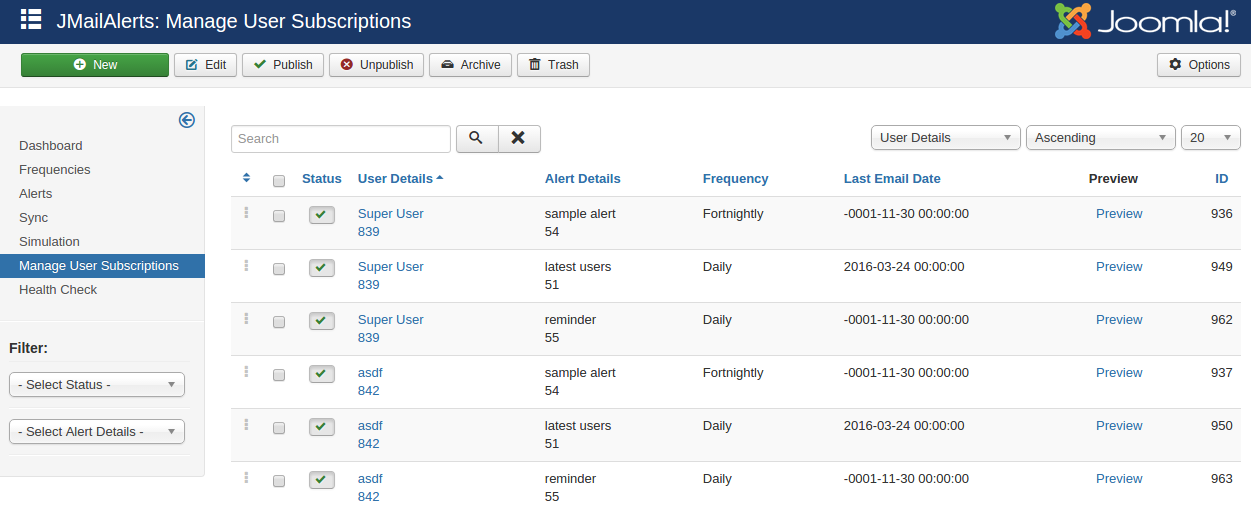Open the Options button
The height and width of the screenshot is (514, 1251).
(x=1199, y=64)
